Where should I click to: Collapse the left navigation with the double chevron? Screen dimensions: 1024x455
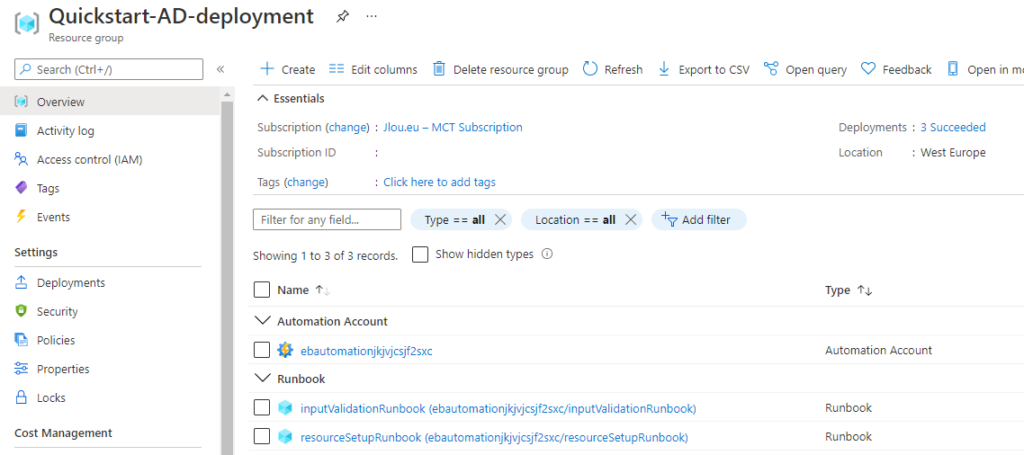pyautogui.click(x=221, y=69)
